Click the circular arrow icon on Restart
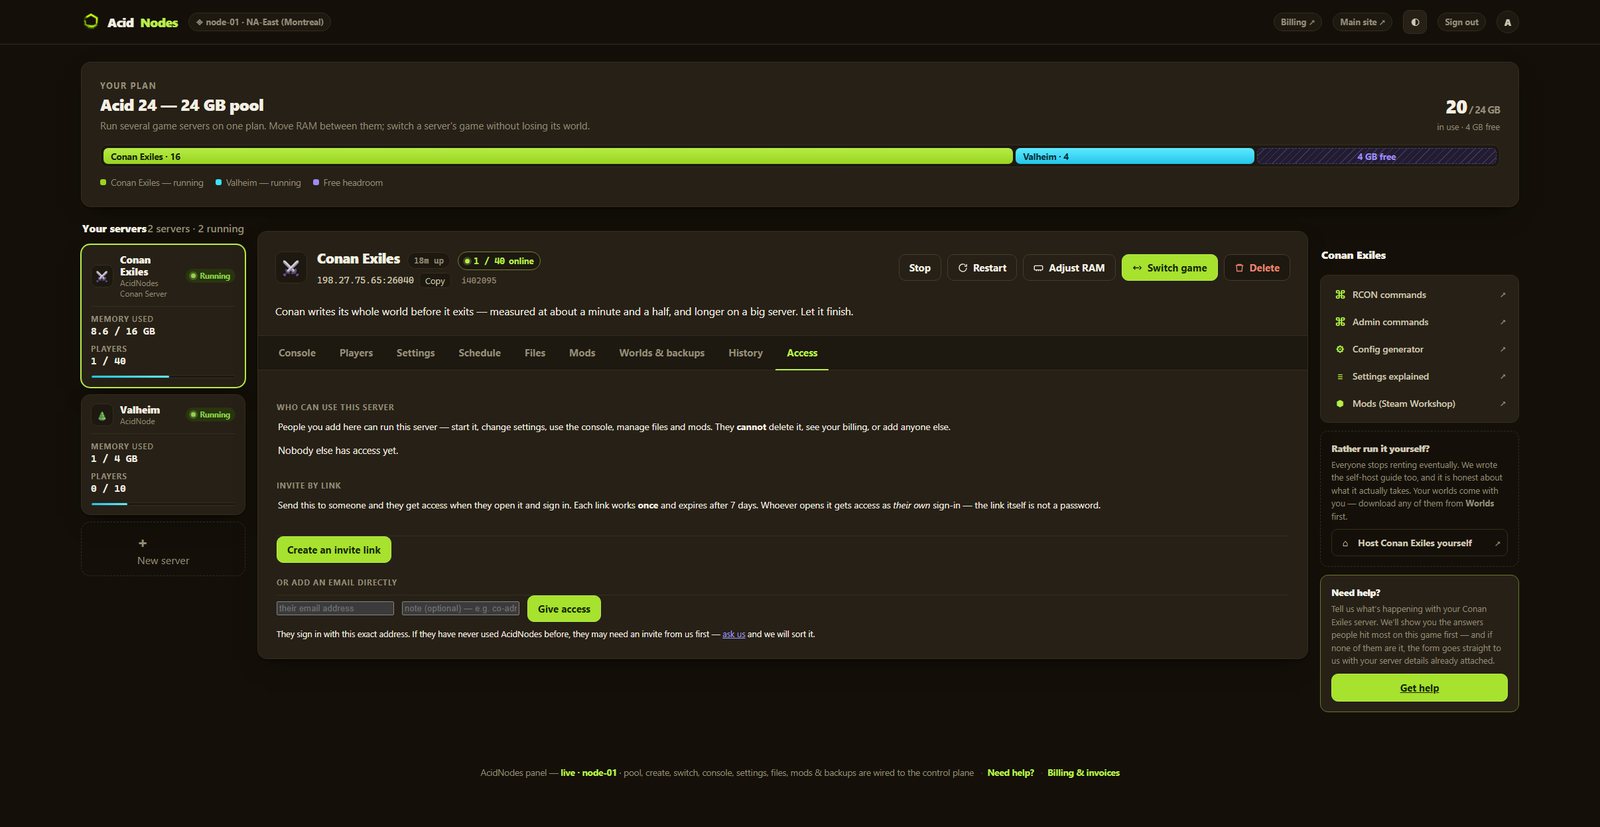 coord(962,268)
